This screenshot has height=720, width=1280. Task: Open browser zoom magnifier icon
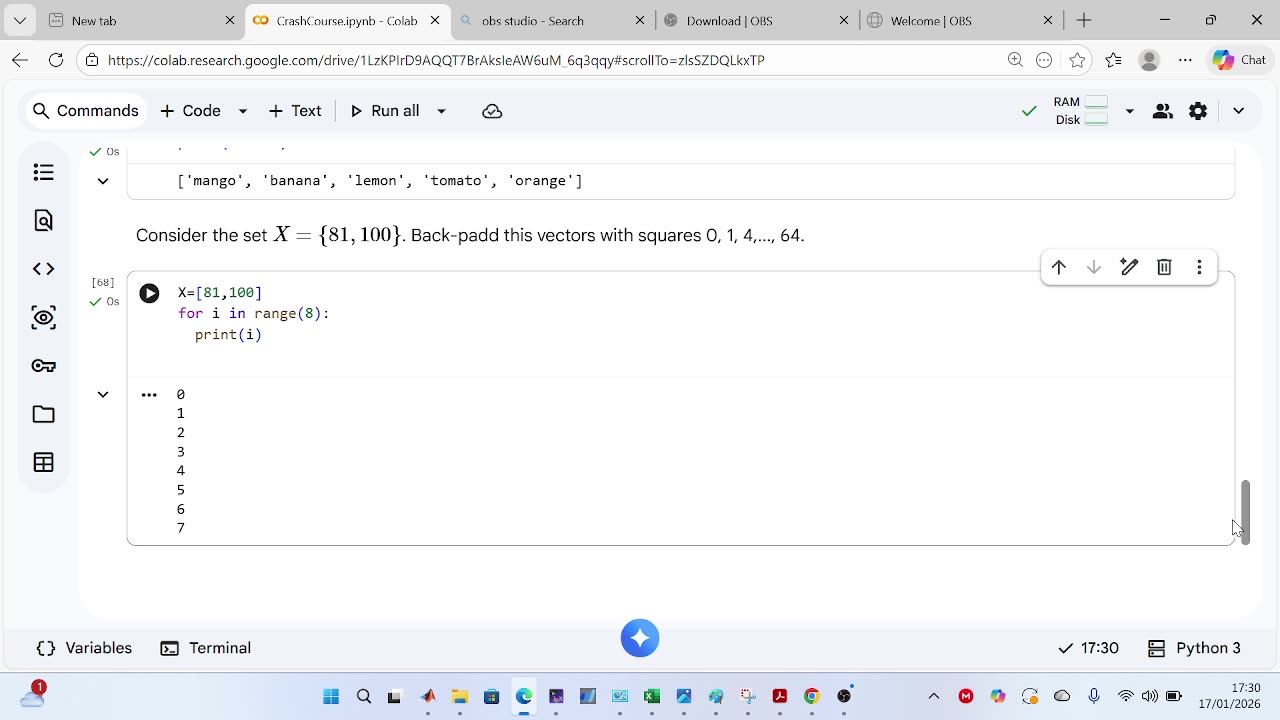point(1015,60)
